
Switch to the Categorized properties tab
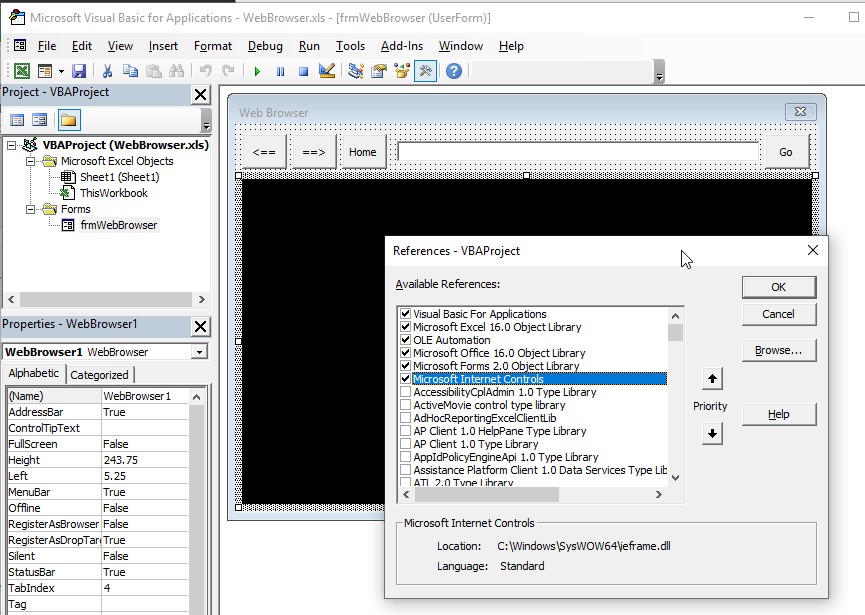pos(99,375)
